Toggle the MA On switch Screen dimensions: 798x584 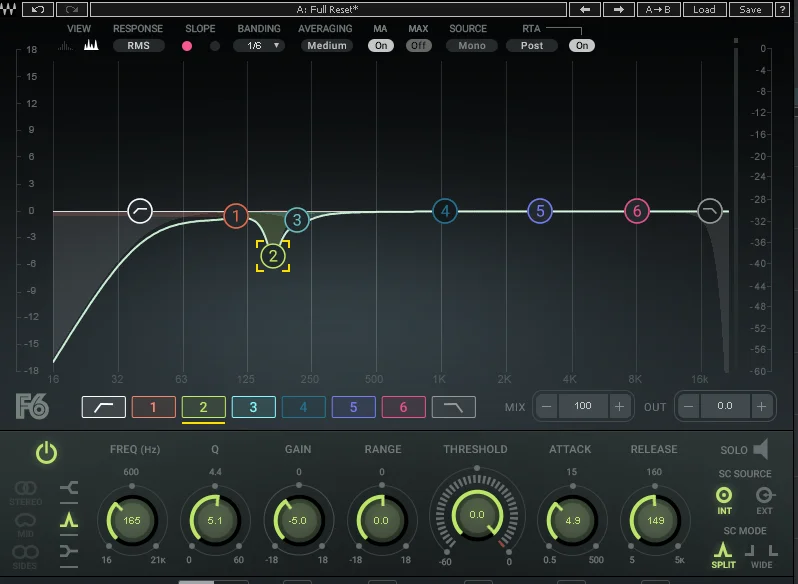click(381, 46)
